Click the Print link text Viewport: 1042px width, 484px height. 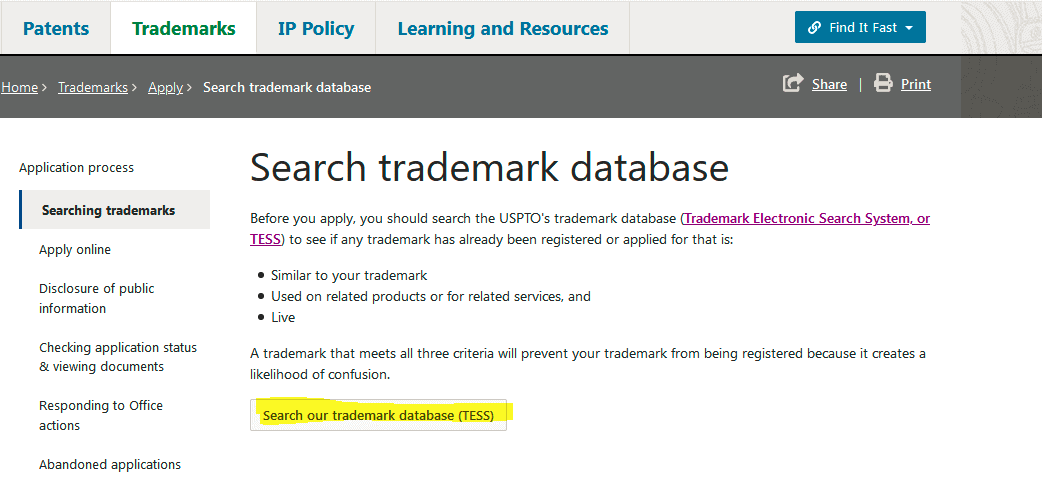click(x=916, y=84)
